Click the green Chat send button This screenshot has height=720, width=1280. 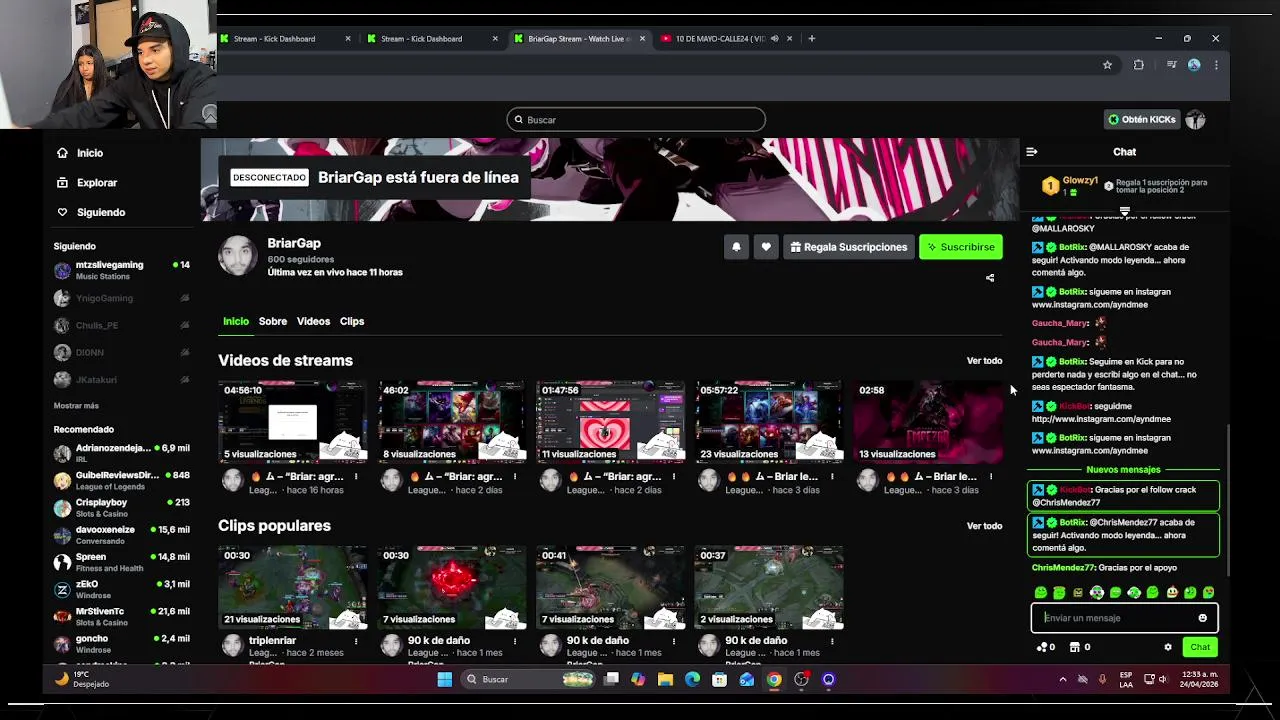1200,647
